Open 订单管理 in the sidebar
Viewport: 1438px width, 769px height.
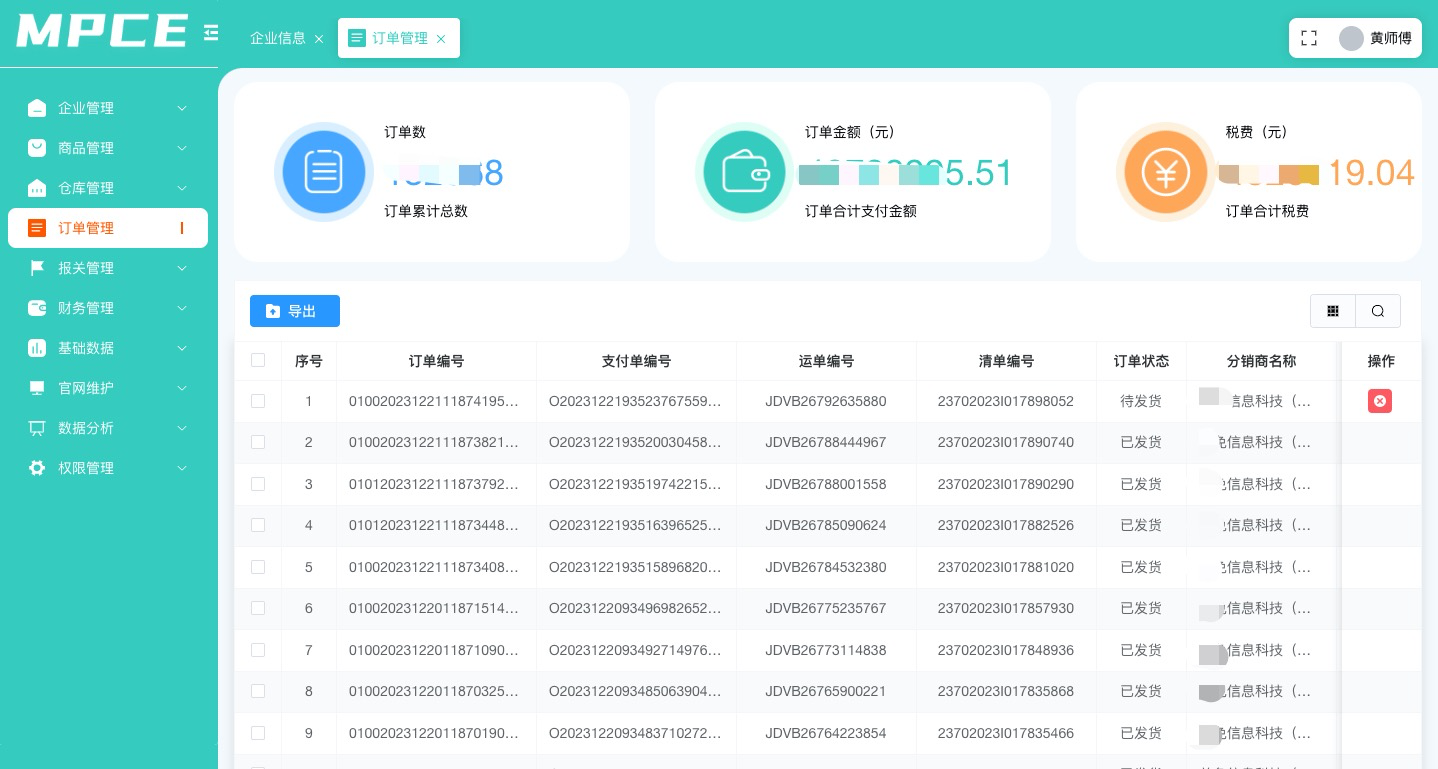(108, 228)
